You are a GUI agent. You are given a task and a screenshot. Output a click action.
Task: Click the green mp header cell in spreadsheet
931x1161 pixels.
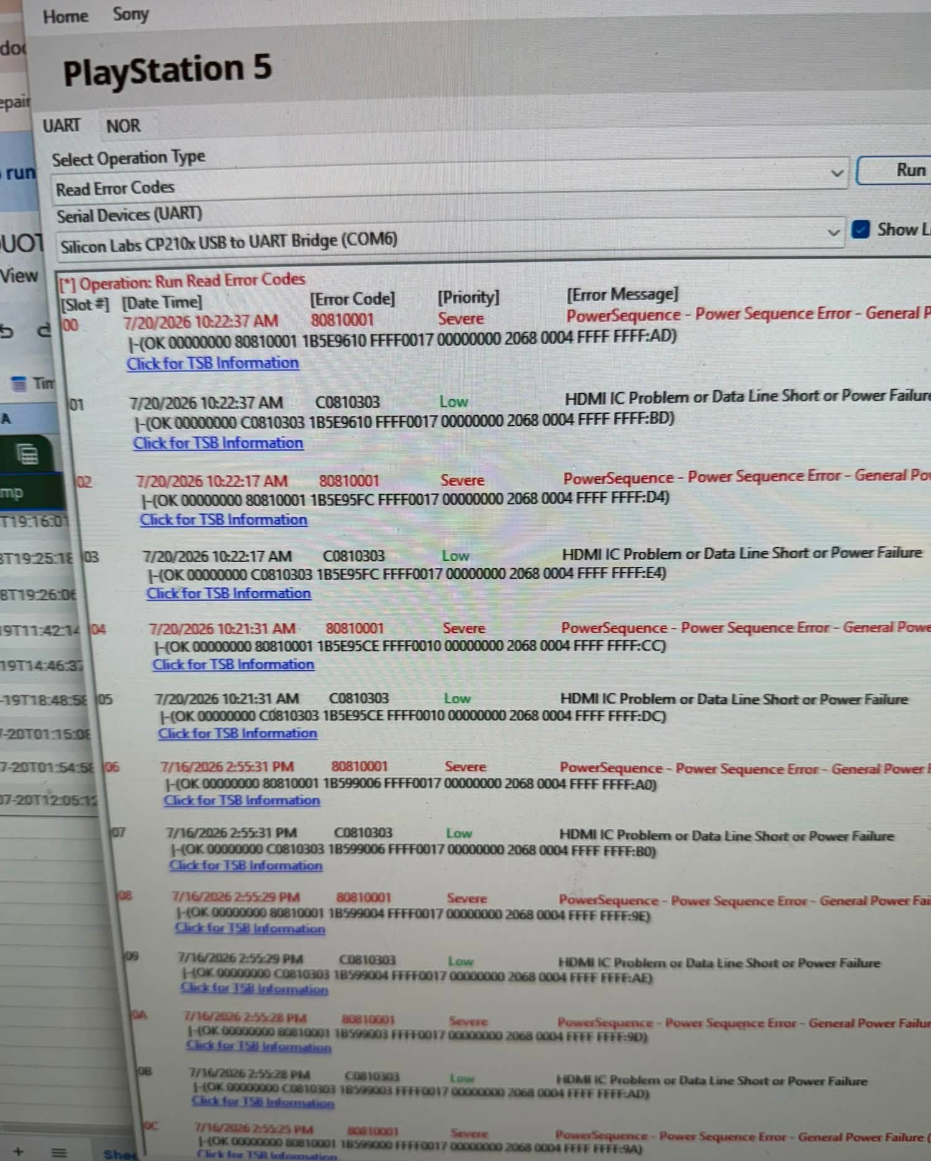point(13,492)
